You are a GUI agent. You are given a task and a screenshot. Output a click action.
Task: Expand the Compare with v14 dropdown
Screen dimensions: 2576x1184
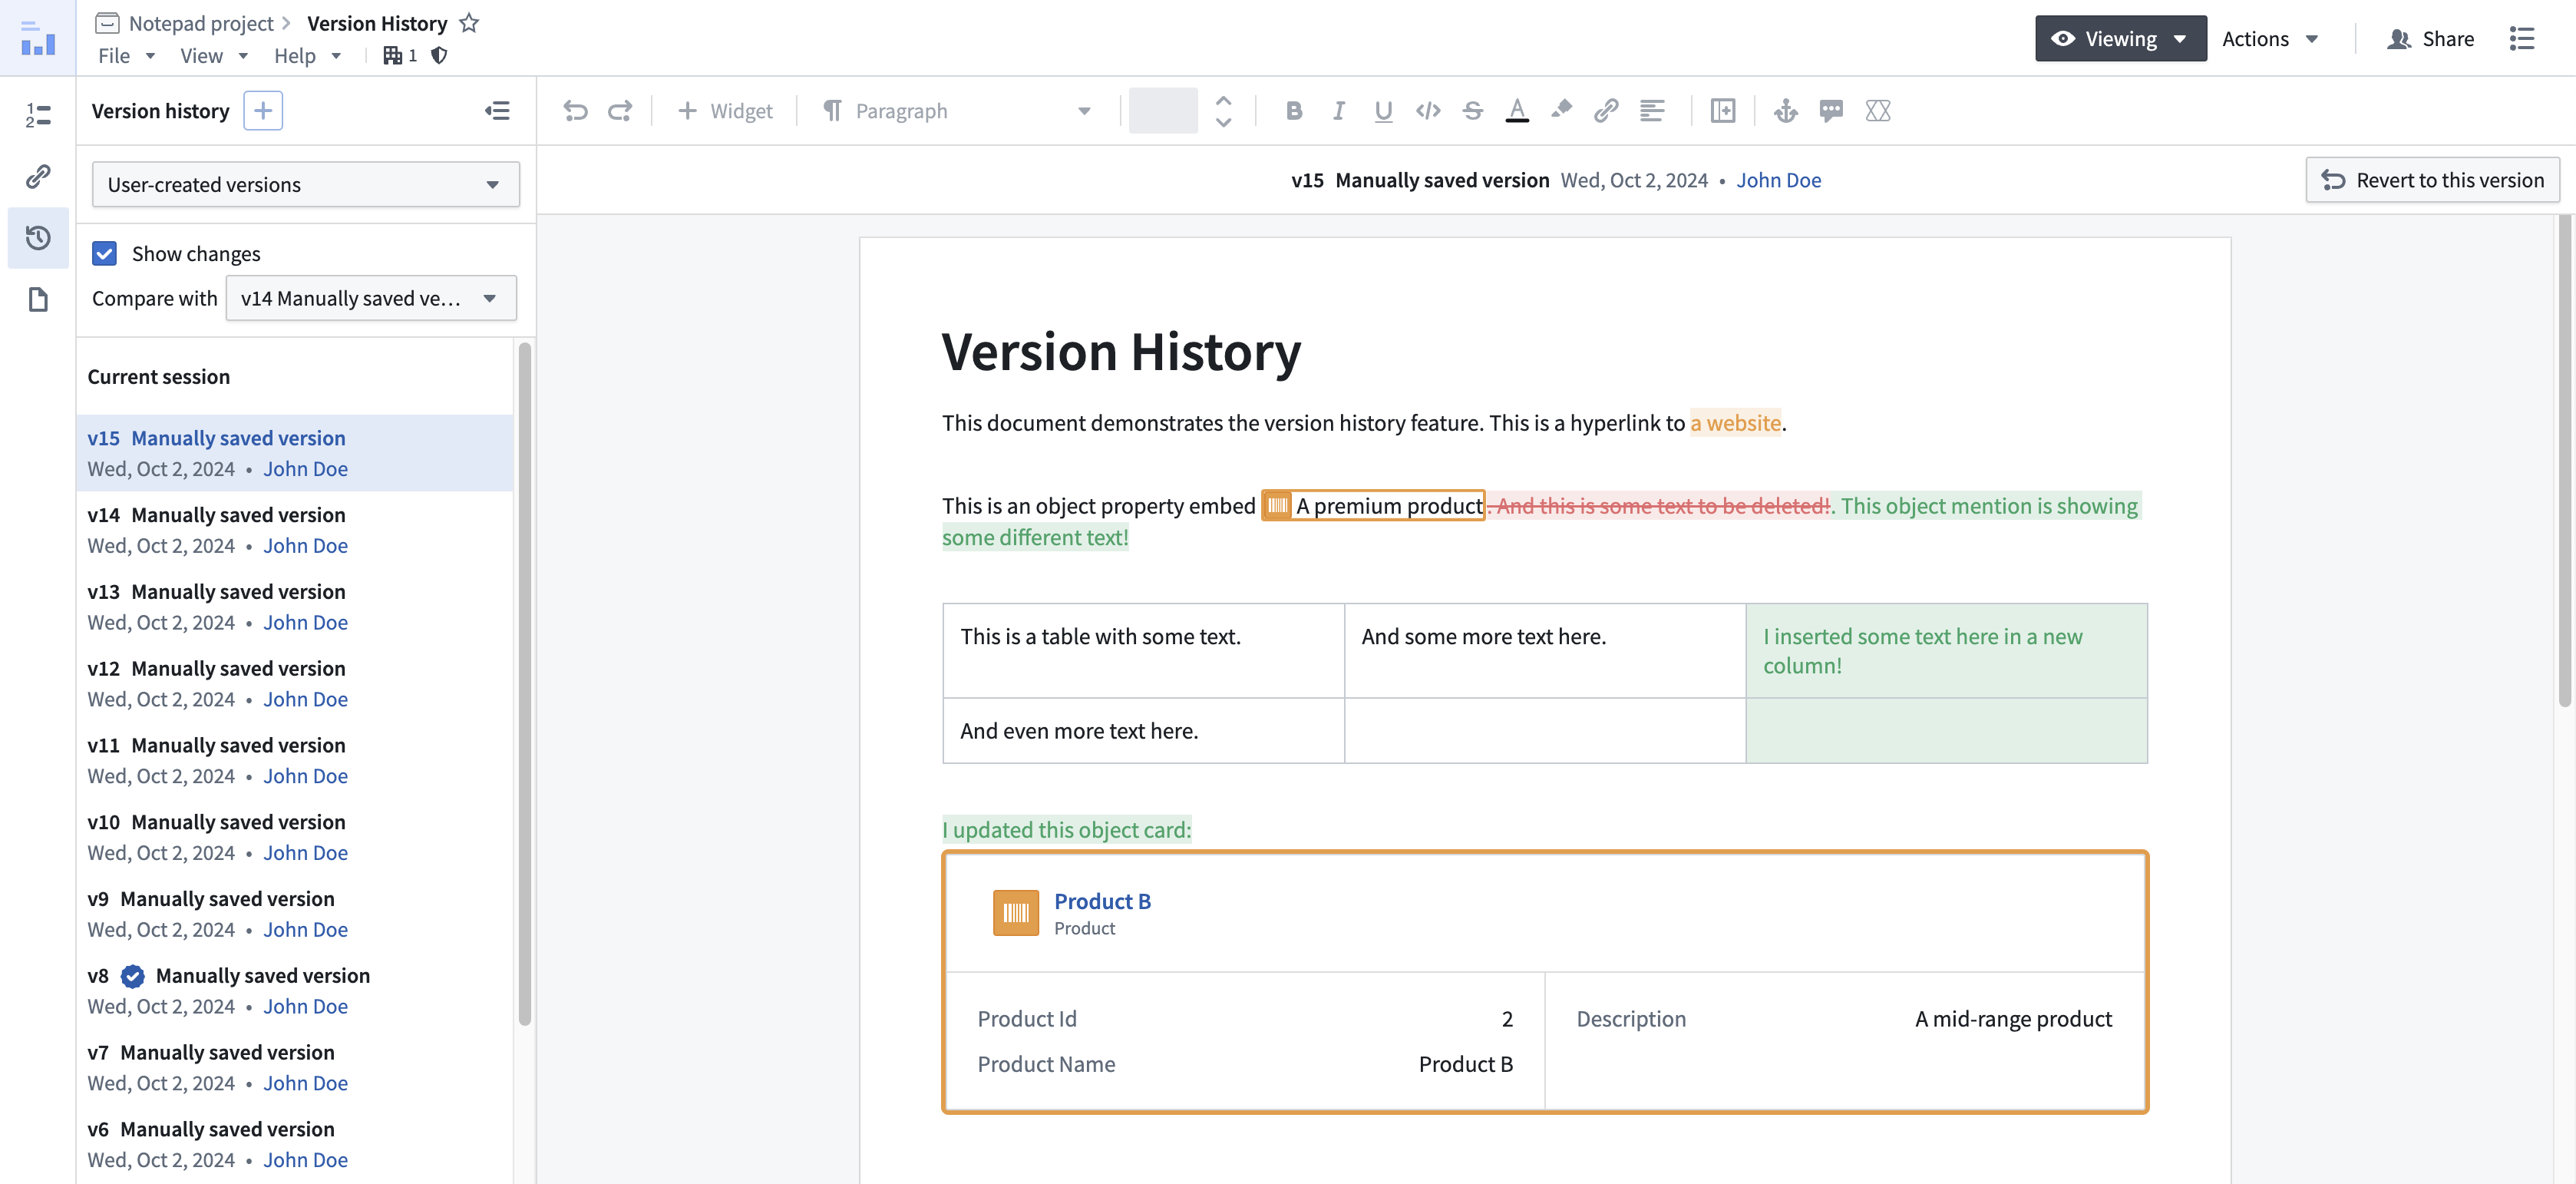371,298
